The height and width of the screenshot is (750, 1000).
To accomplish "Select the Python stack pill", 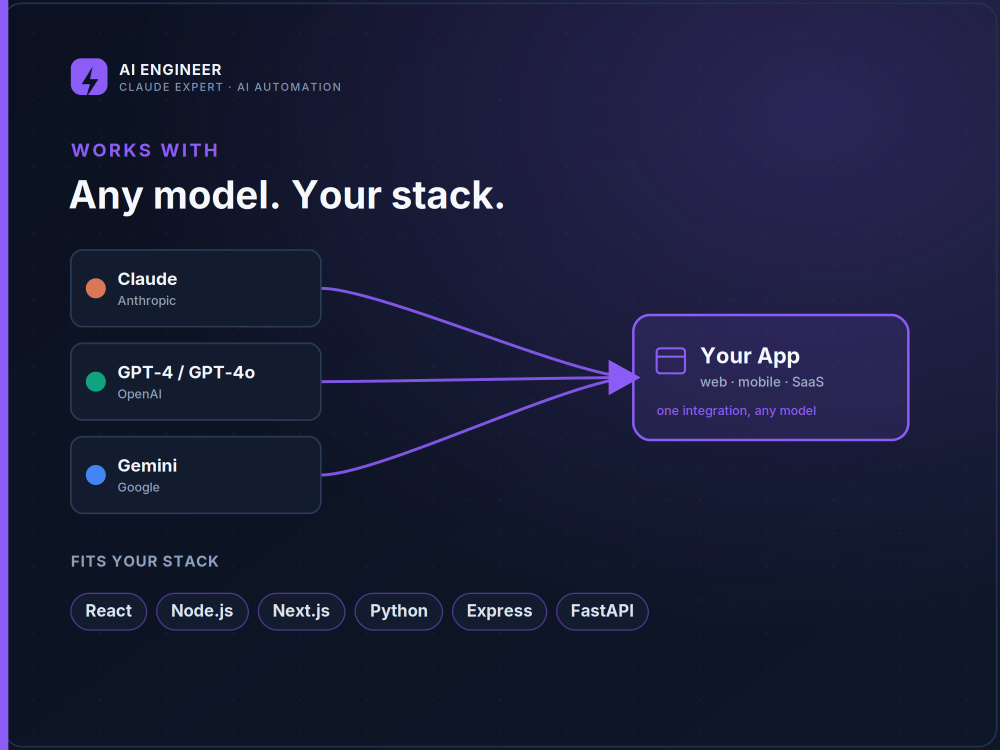I will point(399,611).
